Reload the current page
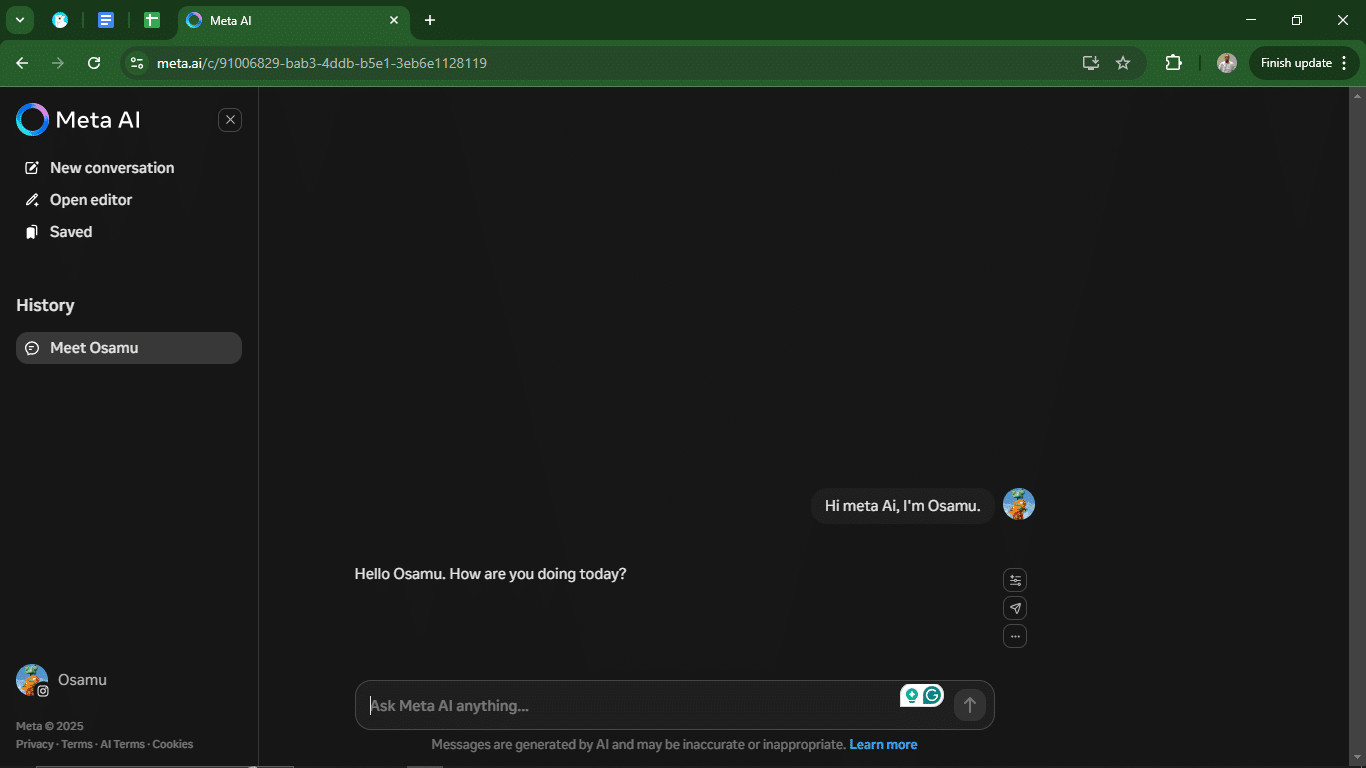1366x768 pixels. (x=94, y=63)
